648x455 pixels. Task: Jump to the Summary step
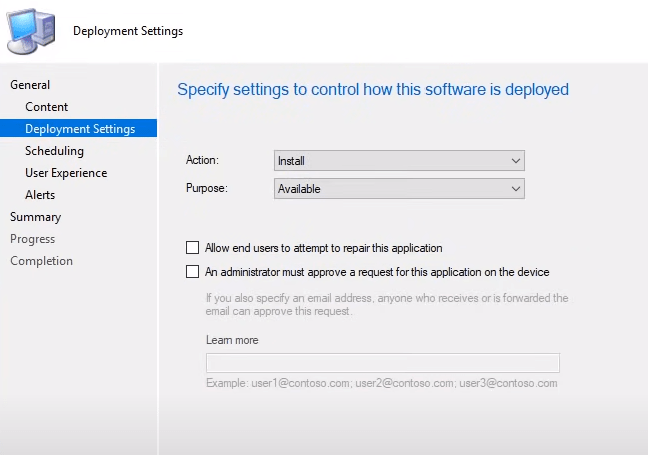tap(36, 217)
